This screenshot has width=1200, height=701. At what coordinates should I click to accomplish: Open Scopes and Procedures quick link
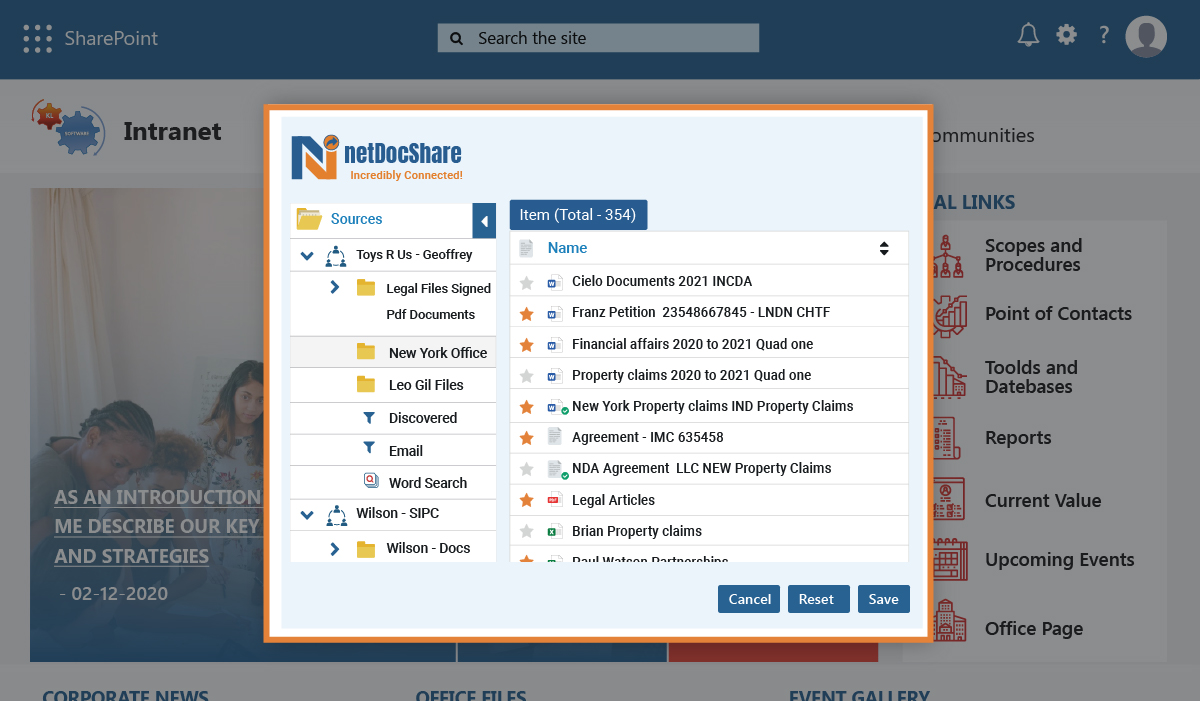pyautogui.click(x=1033, y=255)
